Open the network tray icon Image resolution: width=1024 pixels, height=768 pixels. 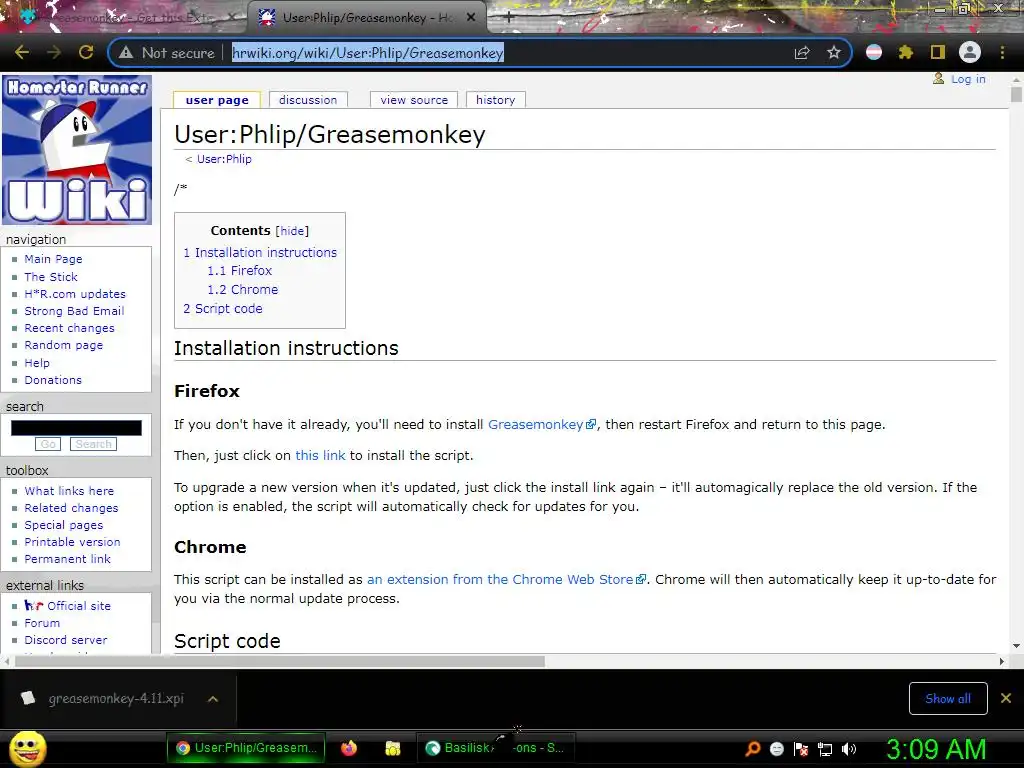tap(825, 749)
